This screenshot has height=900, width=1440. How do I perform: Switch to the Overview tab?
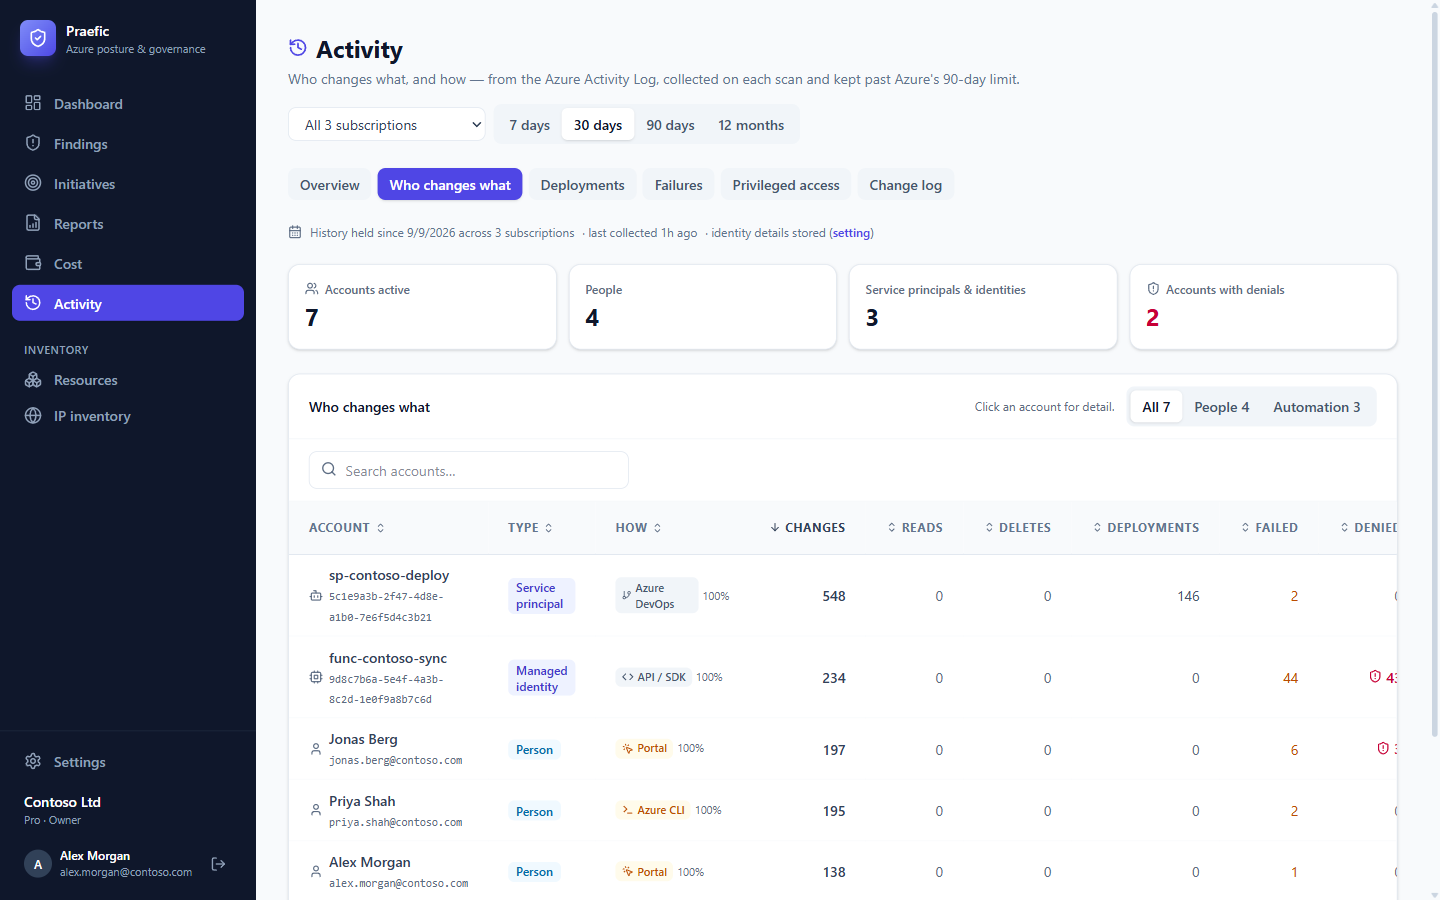click(330, 185)
